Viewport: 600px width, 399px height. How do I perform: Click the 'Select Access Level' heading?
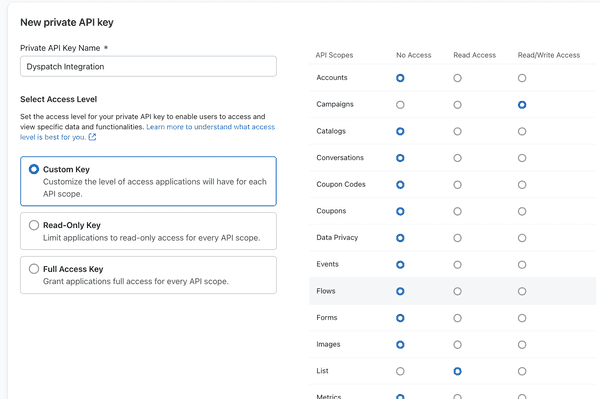59,99
